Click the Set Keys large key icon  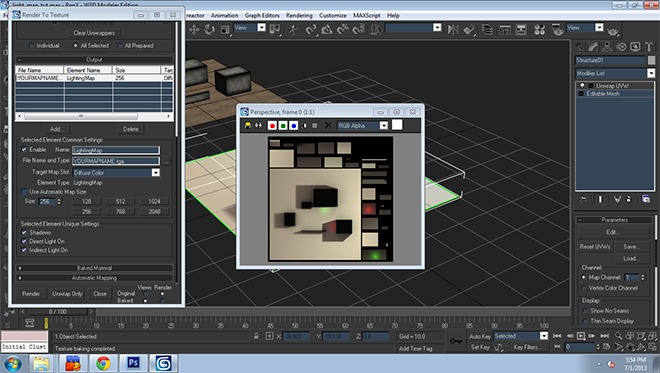point(456,341)
